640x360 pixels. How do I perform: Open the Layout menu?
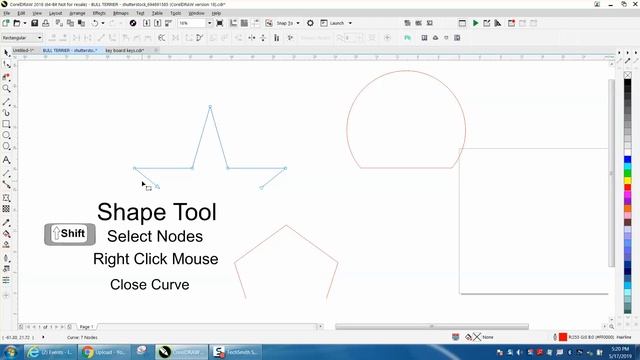(x=56, y=13)
